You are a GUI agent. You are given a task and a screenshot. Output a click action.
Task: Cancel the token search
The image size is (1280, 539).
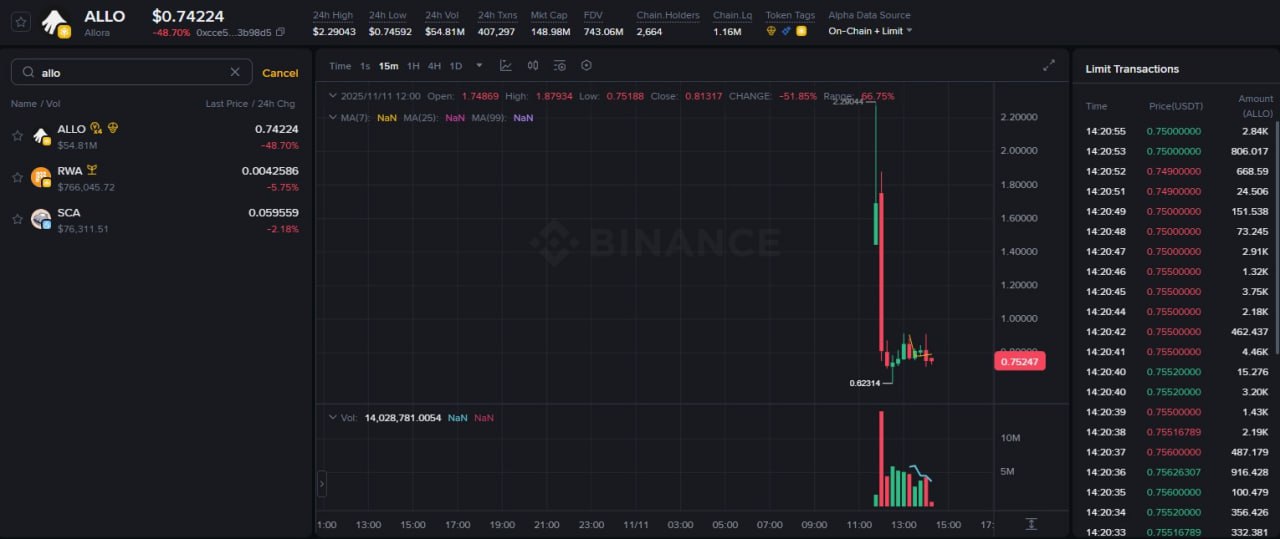tap(280, 73)
